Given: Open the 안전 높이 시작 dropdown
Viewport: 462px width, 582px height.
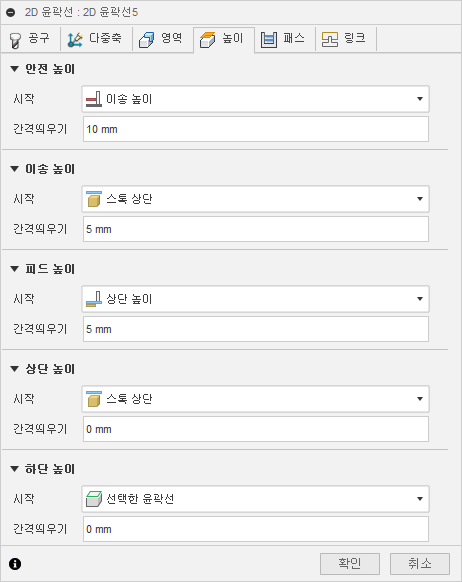Looking at the screenshot, I should point(255,99).
